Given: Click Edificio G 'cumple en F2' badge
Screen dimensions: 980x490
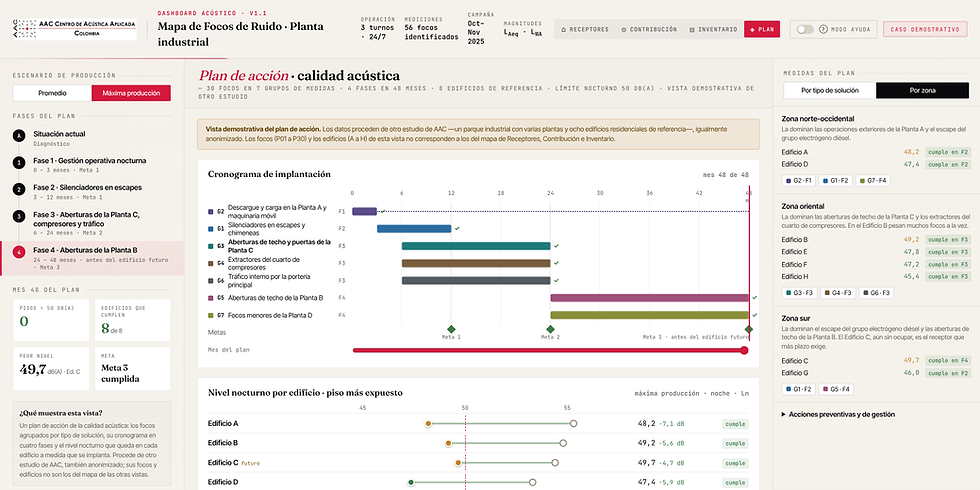Looking at the screenshot, I should [948, 372].
